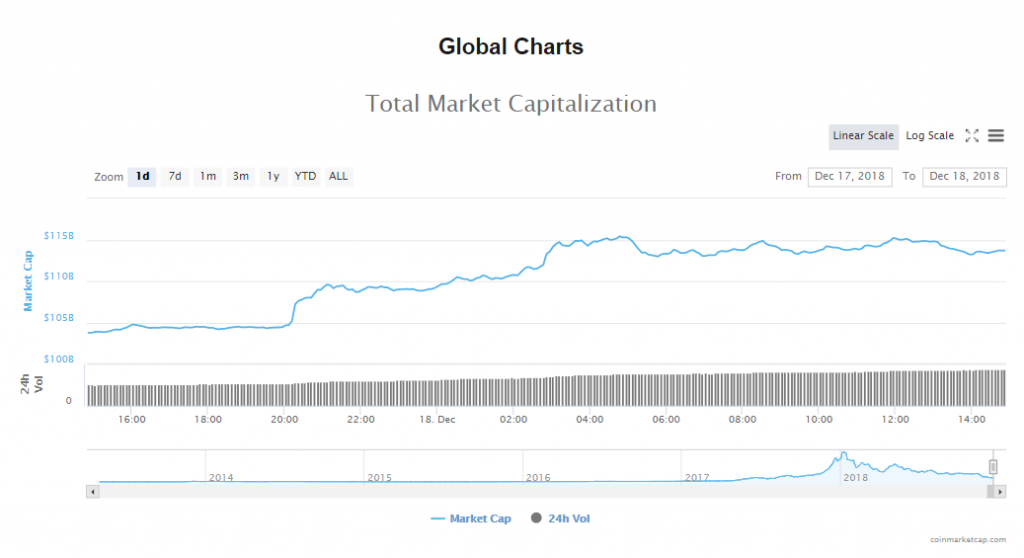Select the 1d zoom range
Viewport: 1024px width, 558px height.
(x=142, y=177)
